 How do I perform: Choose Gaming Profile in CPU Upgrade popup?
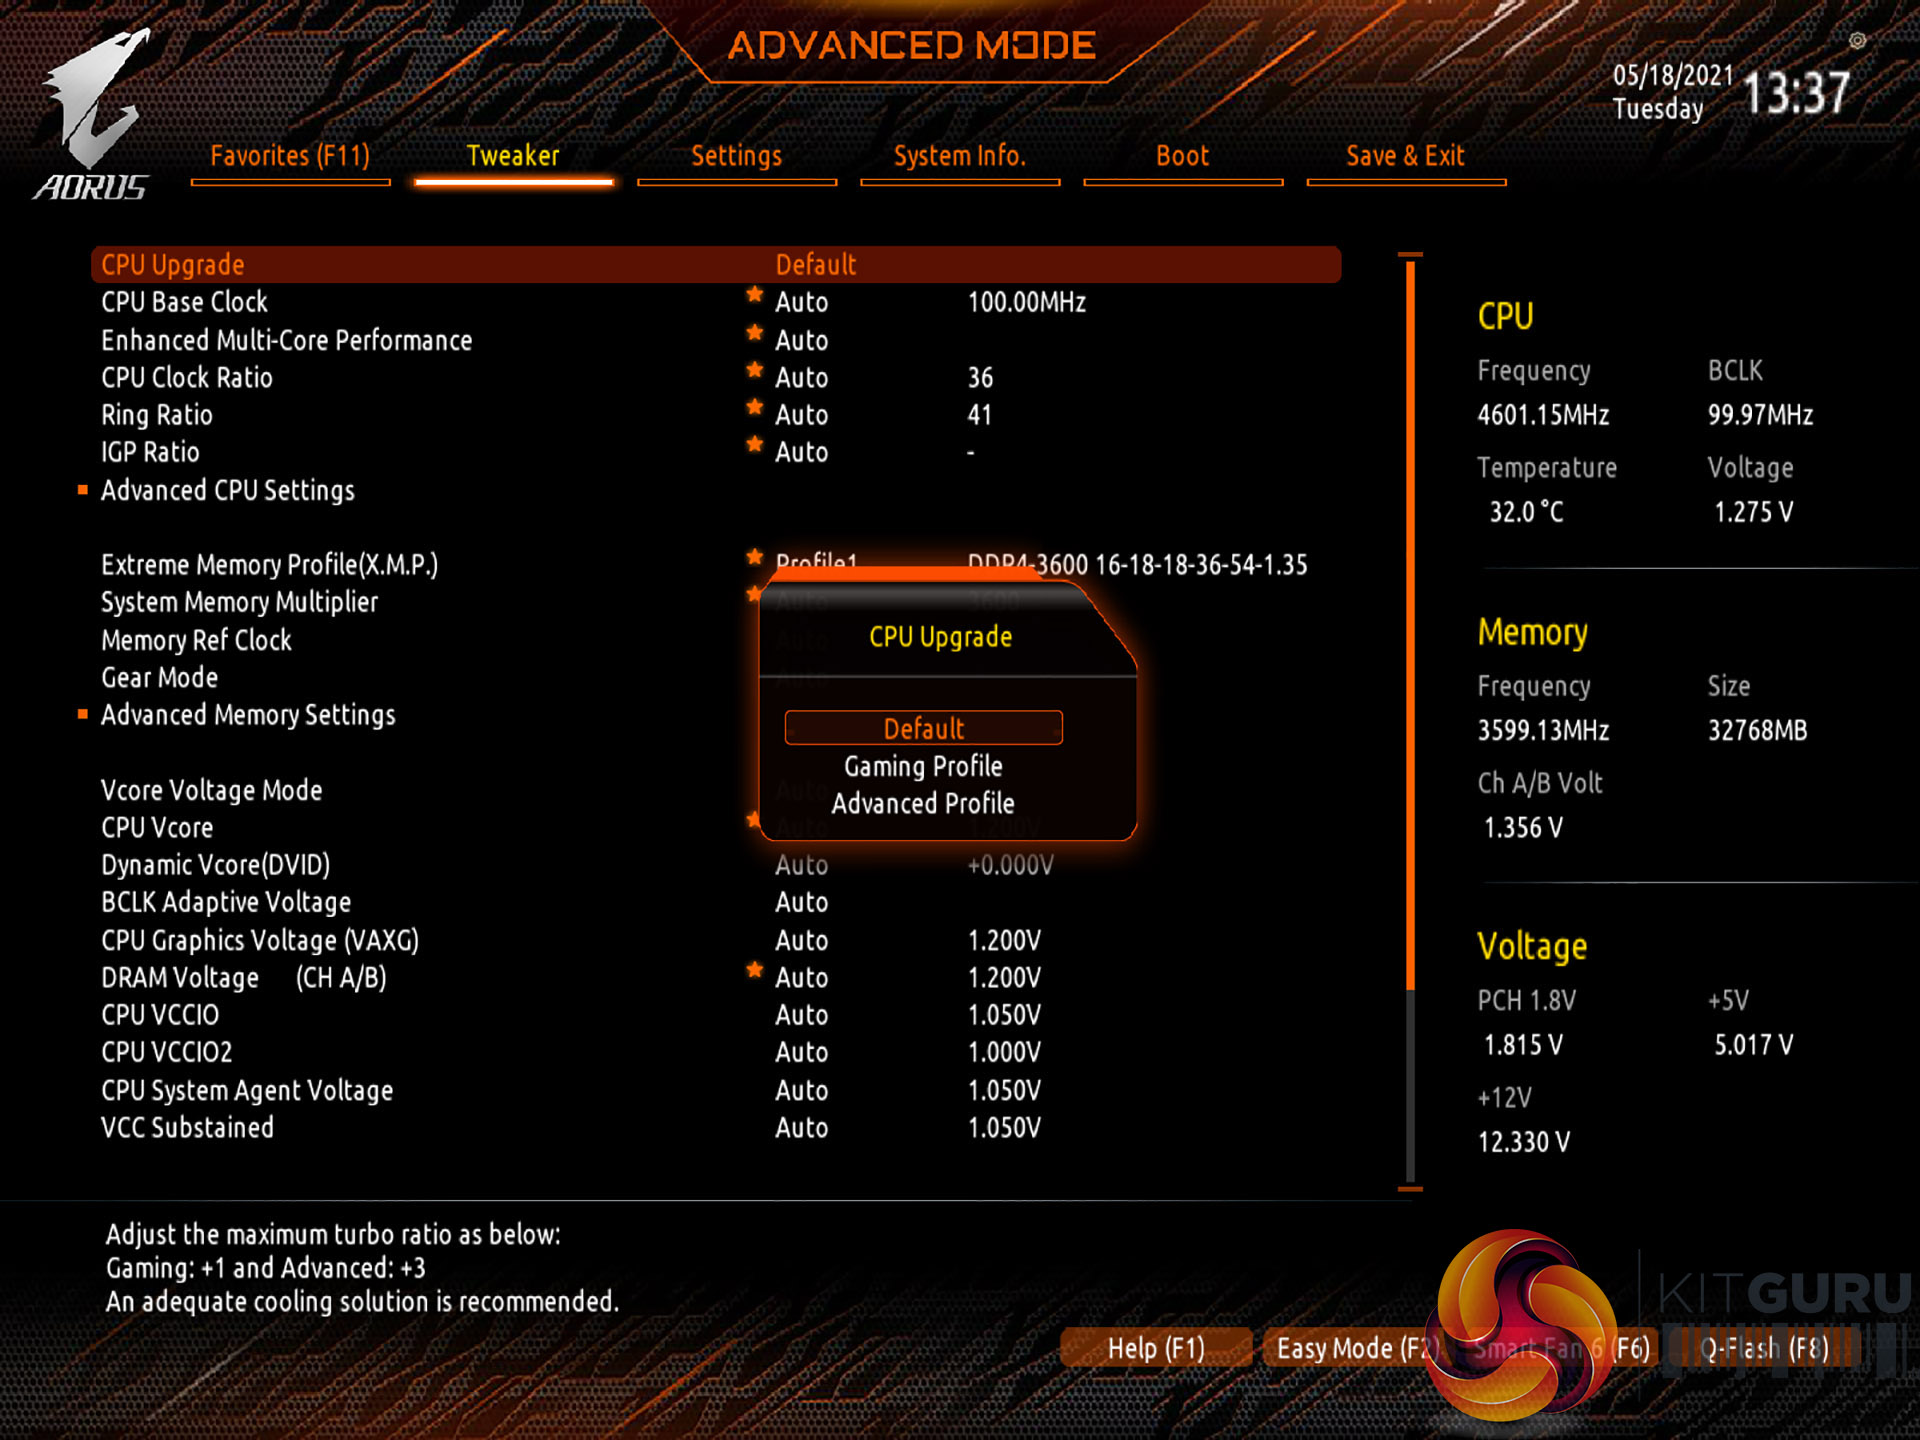coord(923,766)
